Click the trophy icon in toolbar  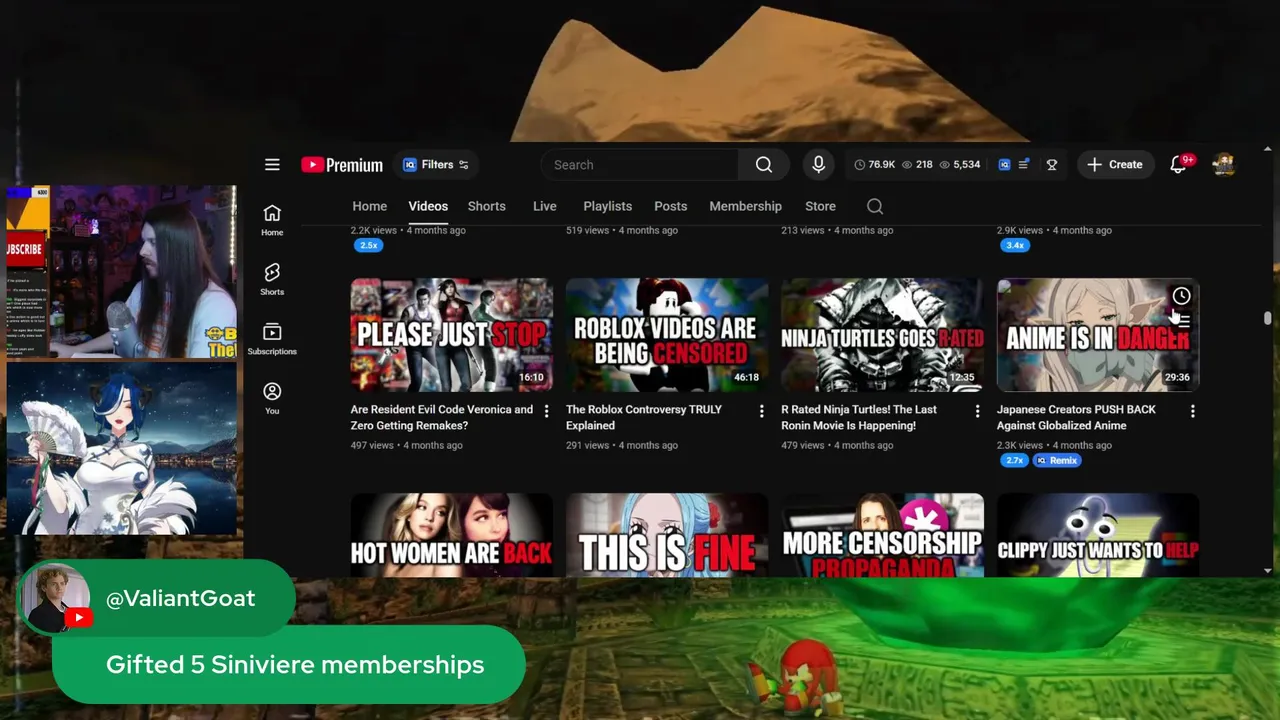(x=1052, y=165)
